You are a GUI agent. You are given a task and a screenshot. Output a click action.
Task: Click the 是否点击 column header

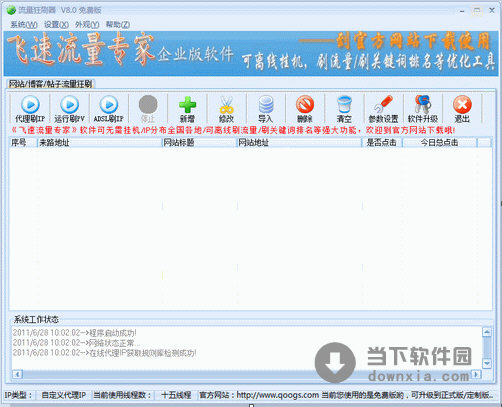click(x=382, y=143)
